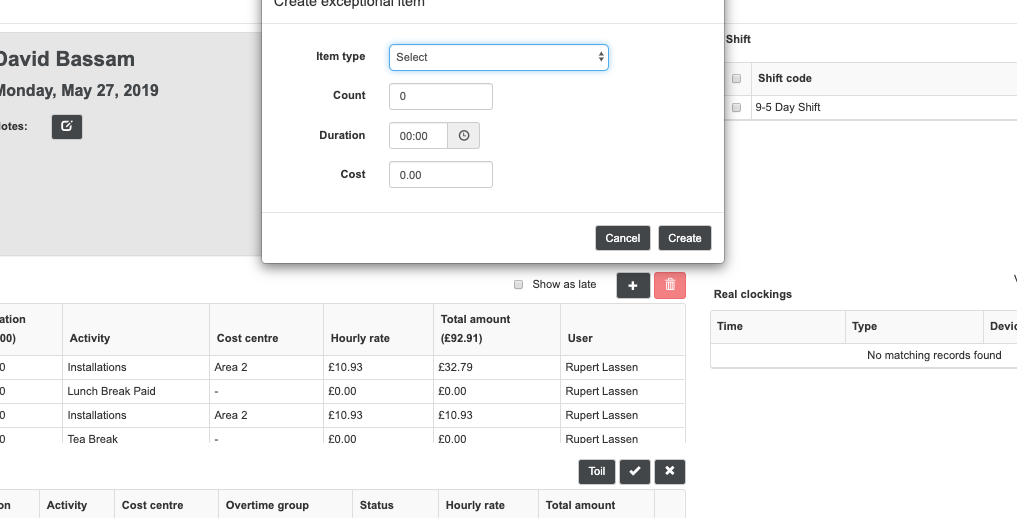Toggle the Shift code header checkbox
Image resolution: width=1017 pixels, height=518 pixels.
coord(737,78)
